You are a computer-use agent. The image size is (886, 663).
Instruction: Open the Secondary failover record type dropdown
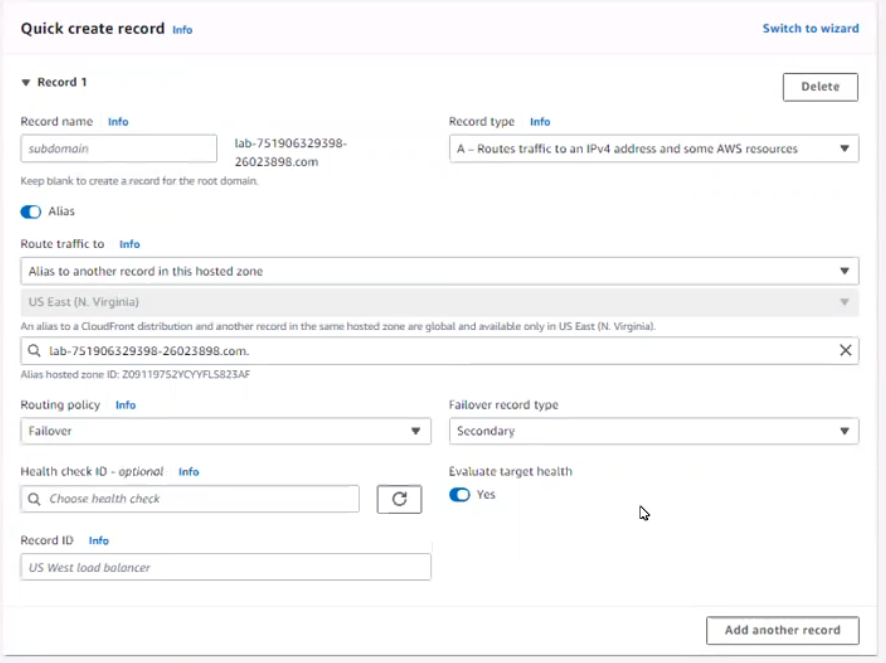point(654,431)
